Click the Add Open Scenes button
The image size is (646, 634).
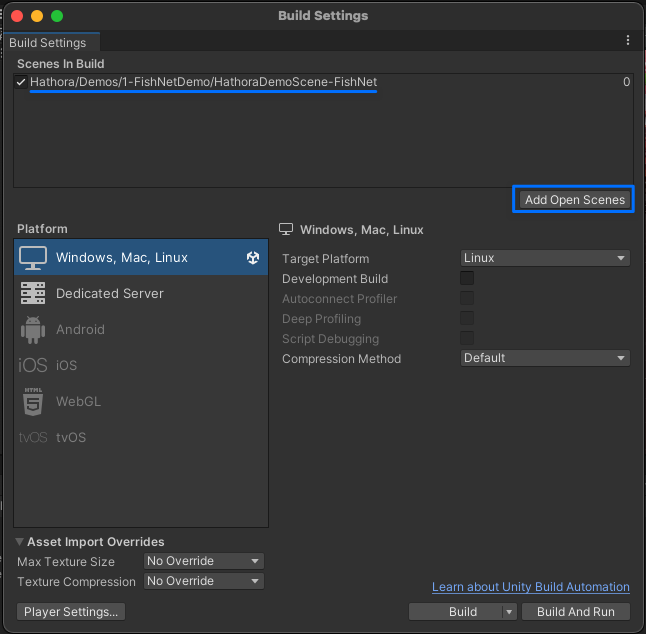(575, 200)
